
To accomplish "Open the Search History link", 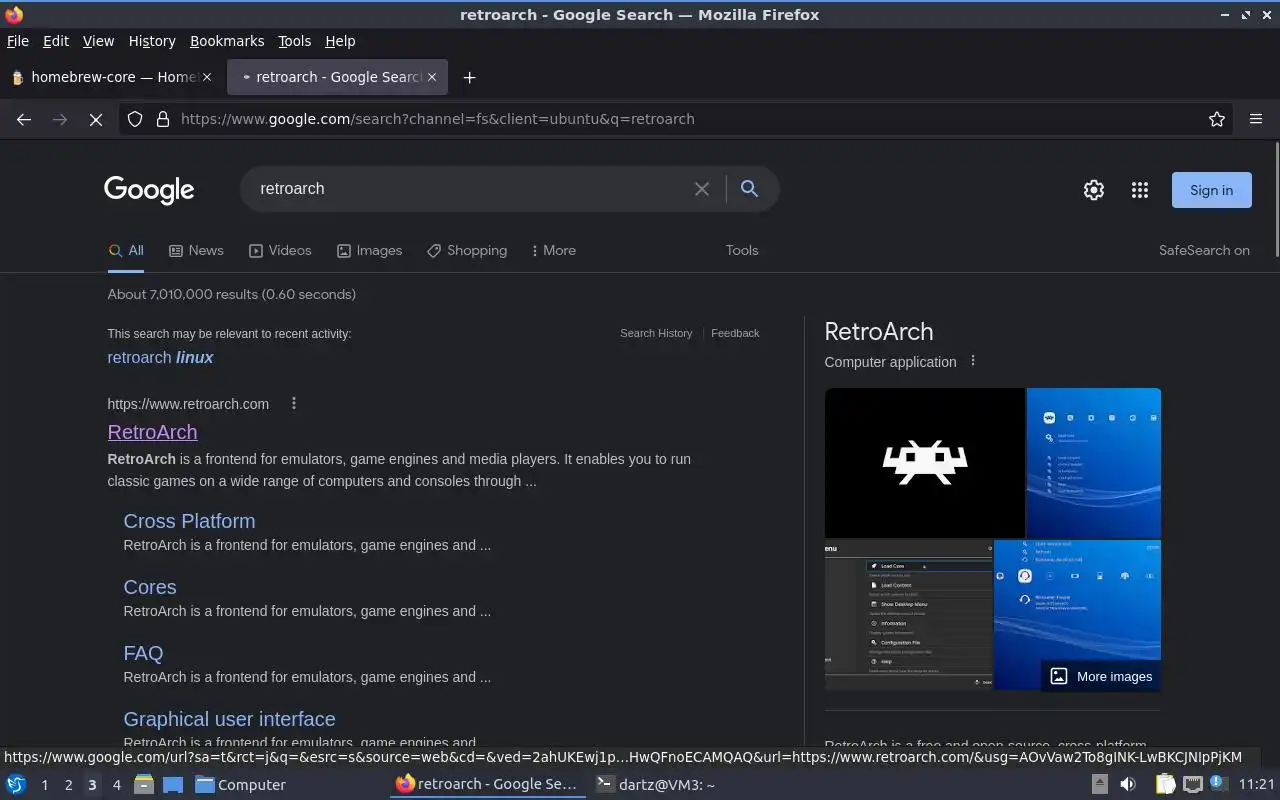I will point(656,333).
